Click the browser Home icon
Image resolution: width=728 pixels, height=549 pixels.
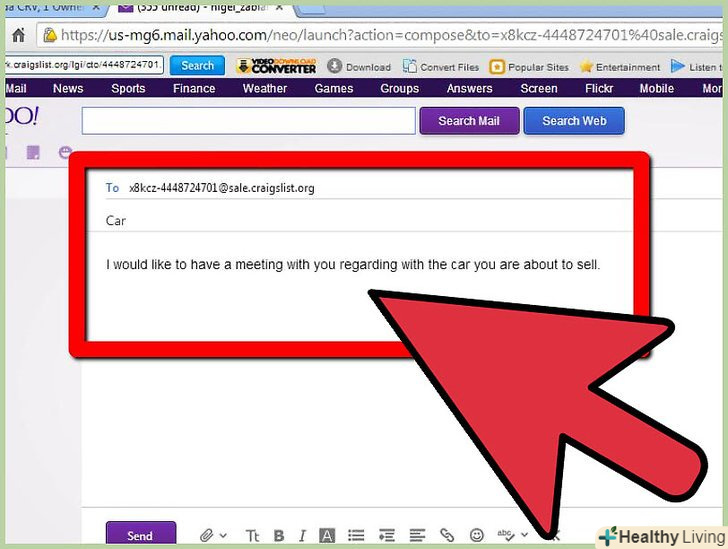click(18, 35)
